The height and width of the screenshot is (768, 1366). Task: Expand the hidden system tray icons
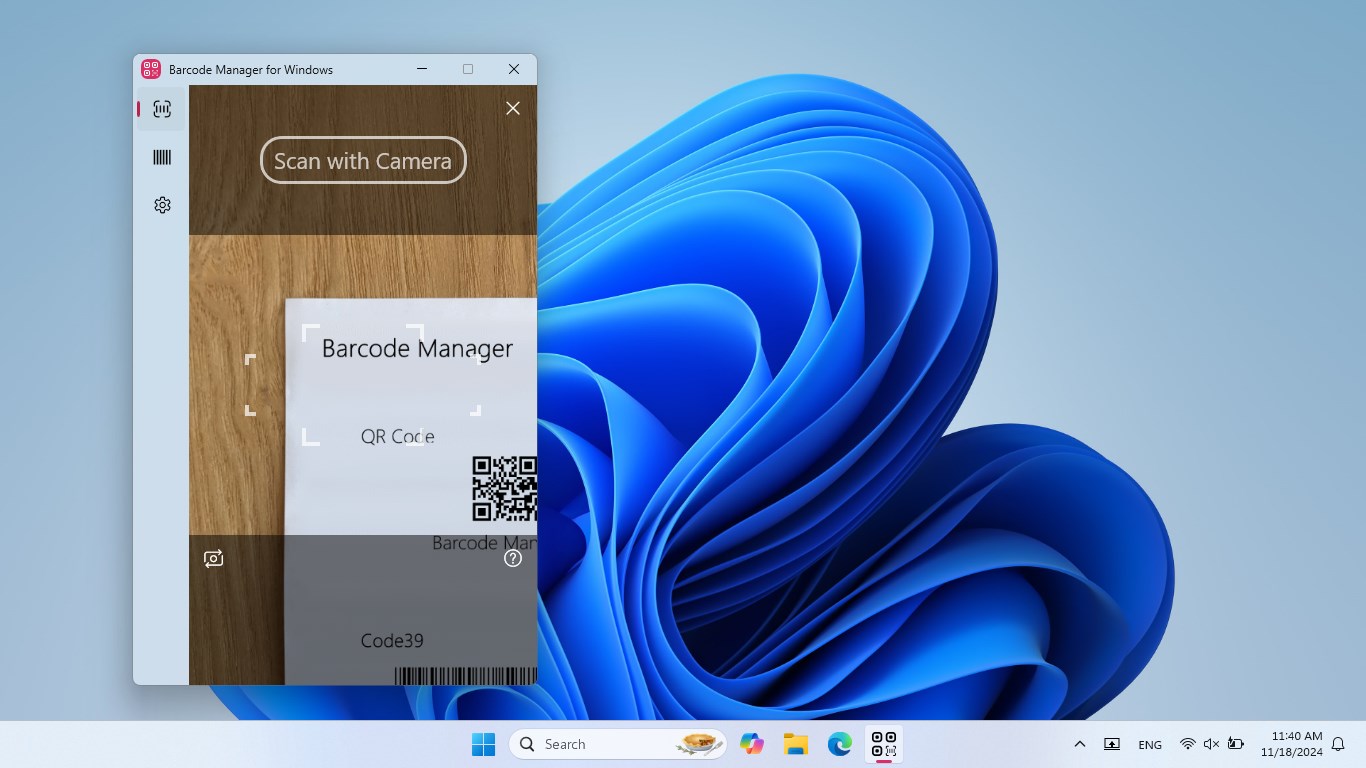tap(1080, 744)
